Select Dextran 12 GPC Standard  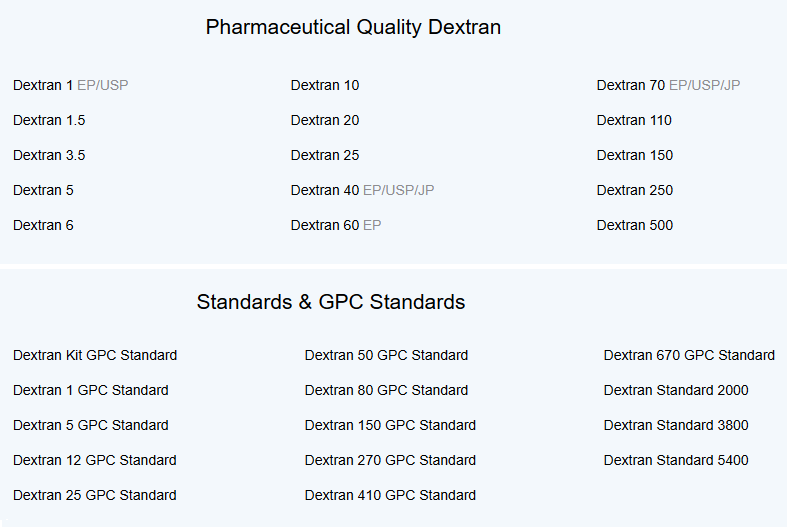[x=95, y=460]
